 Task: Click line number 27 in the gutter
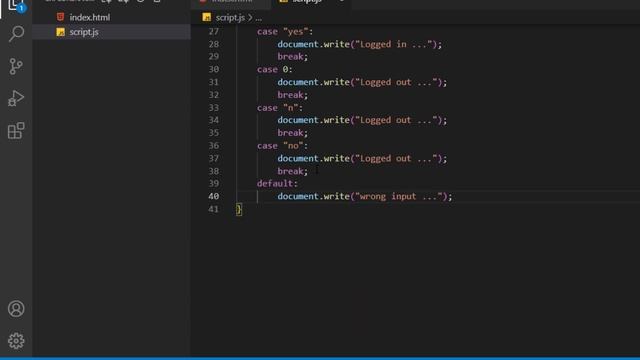pos(213,31)
